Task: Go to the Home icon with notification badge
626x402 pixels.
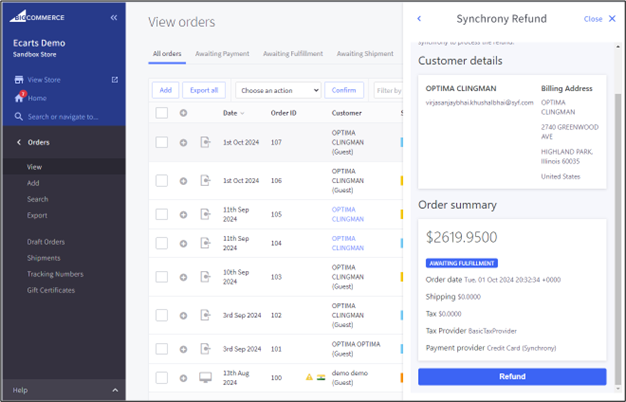Action: pos(19,97)
